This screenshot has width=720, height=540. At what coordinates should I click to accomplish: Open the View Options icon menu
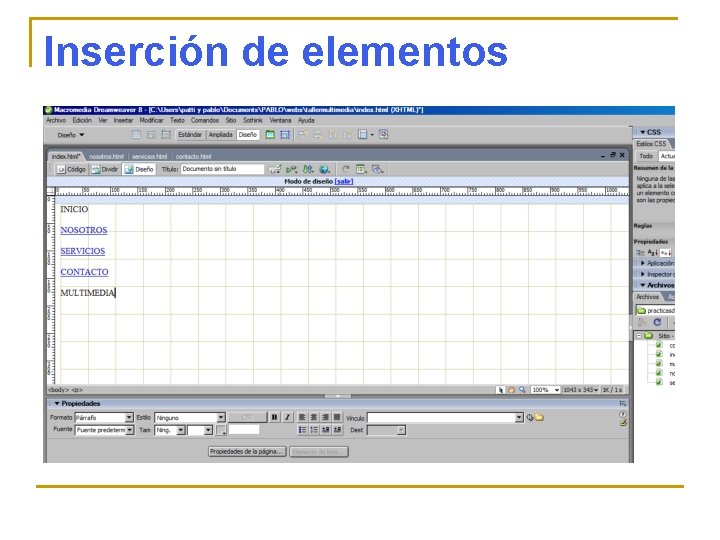361,169
